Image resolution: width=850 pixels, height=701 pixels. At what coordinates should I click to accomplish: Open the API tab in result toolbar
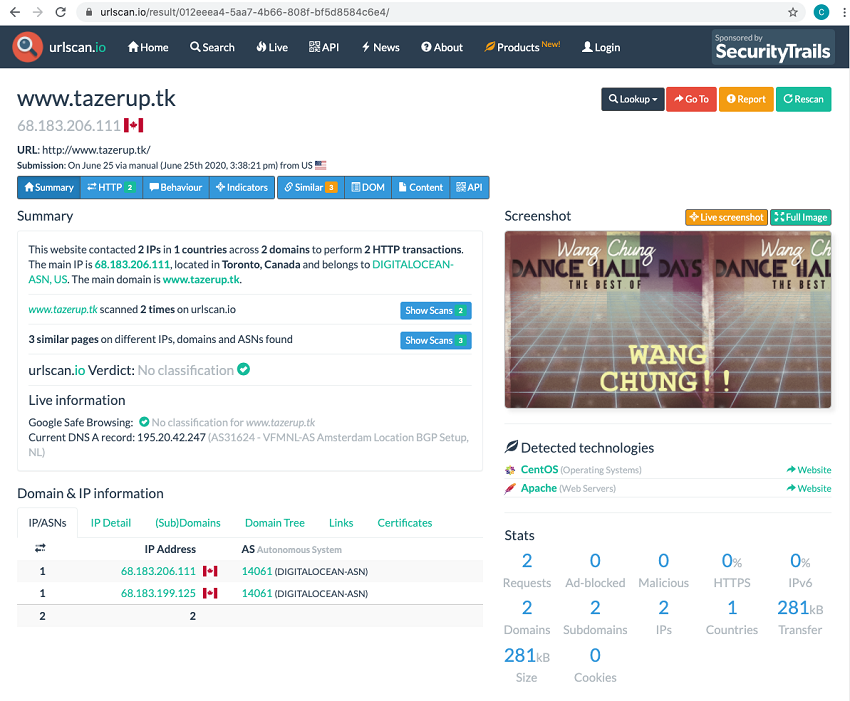469,188
